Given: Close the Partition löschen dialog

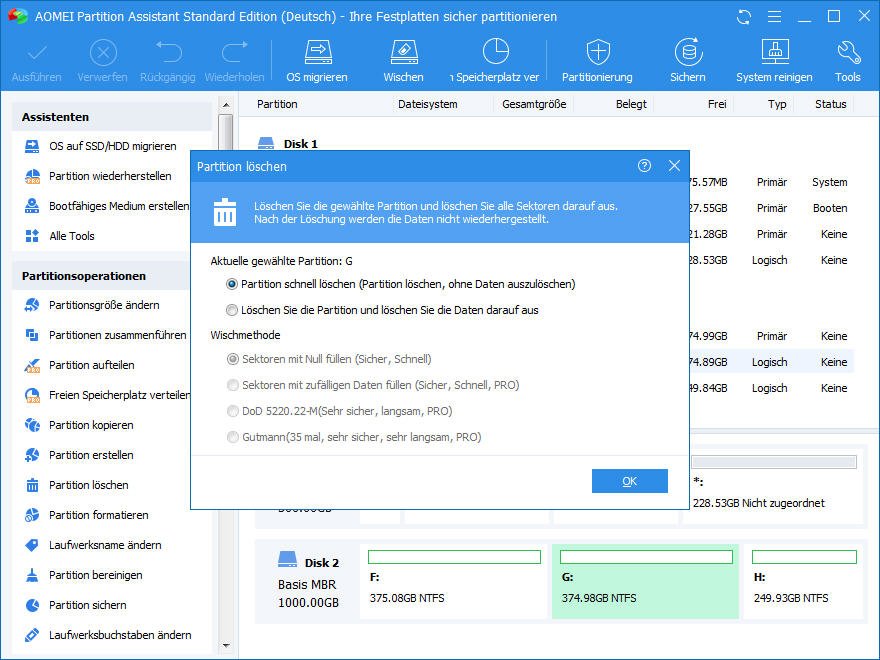Looking at the screenshot, I should point(674,166).
